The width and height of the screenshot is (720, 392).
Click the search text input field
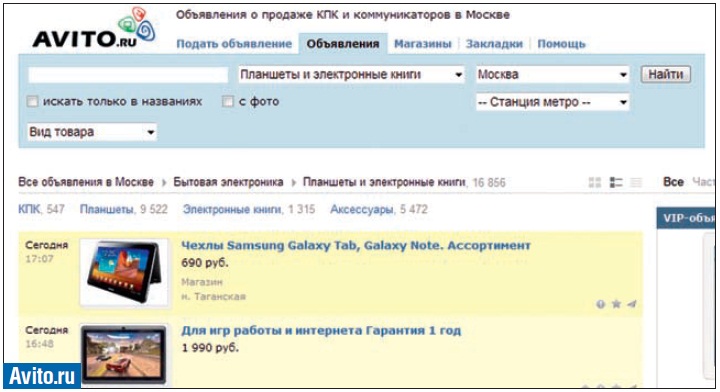coord(128,75)
